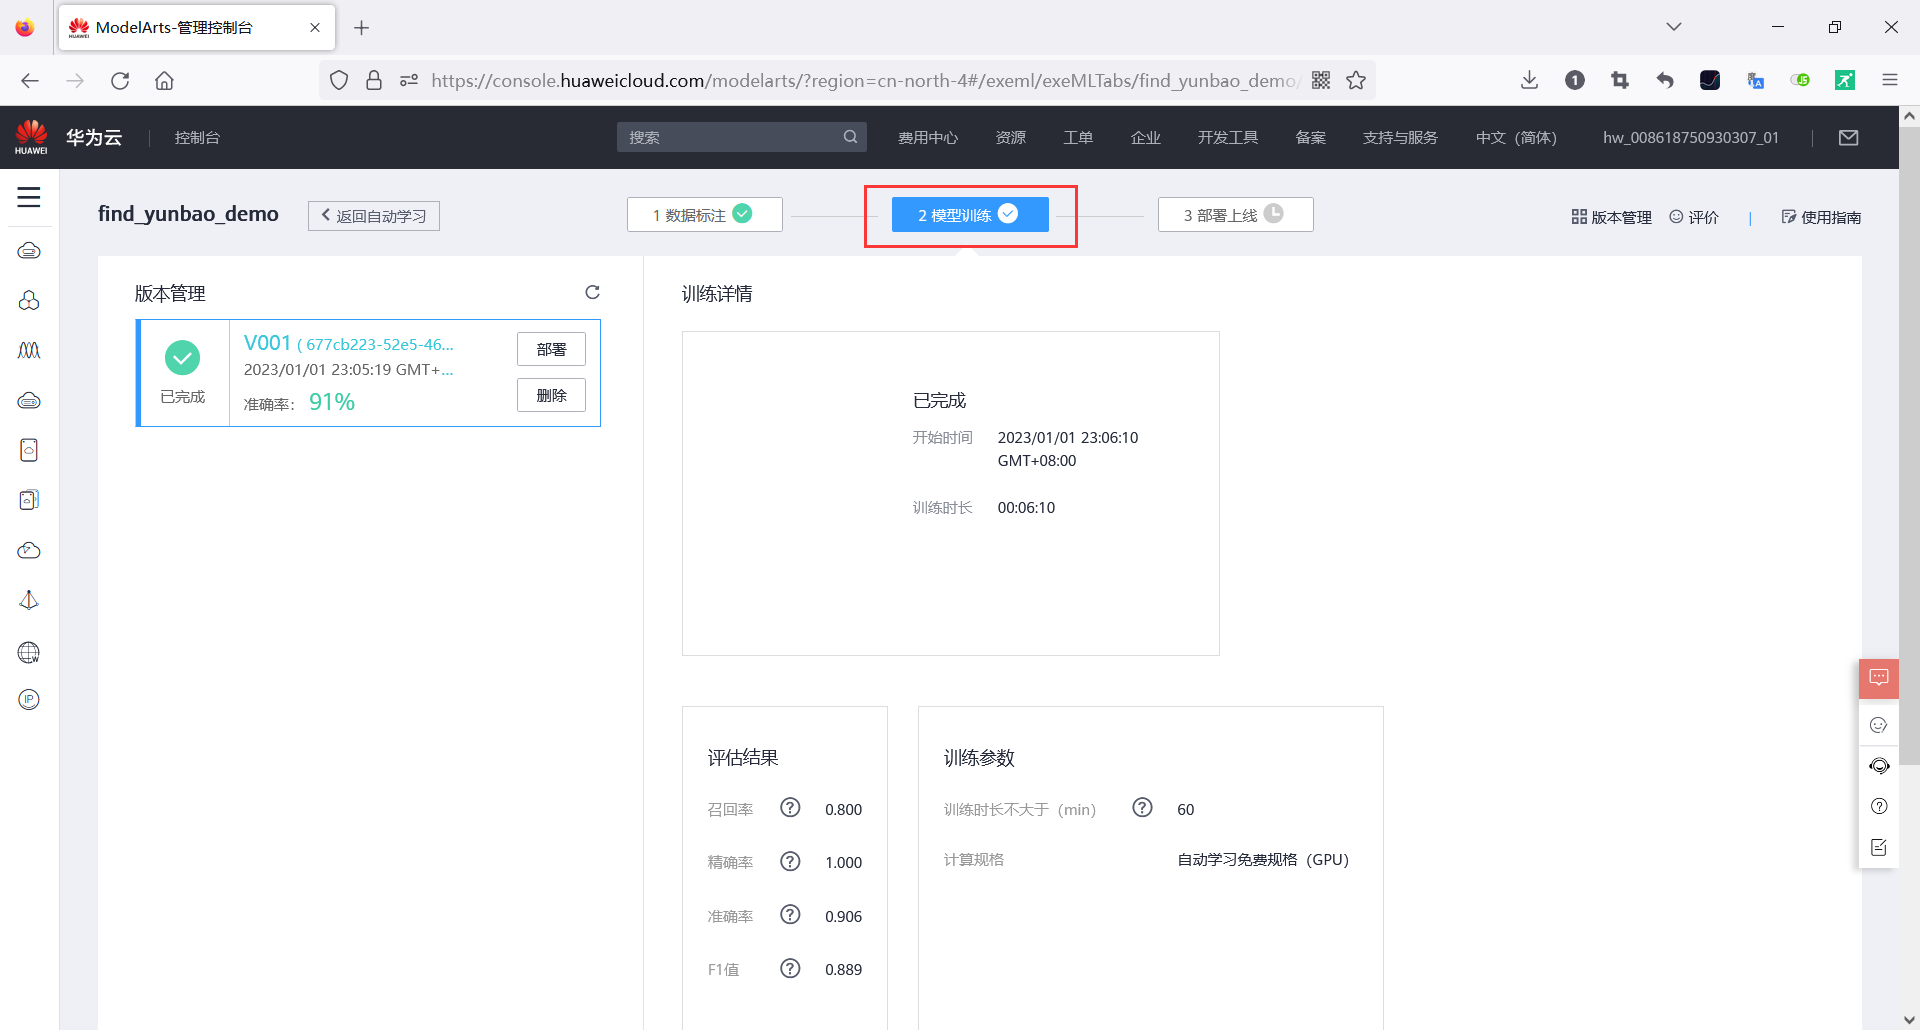The width and height of the screenshot is (1920, 1030).
Task: Click the first cloud service icon below the hamburger menu
Action: click(x=29, y=250)
